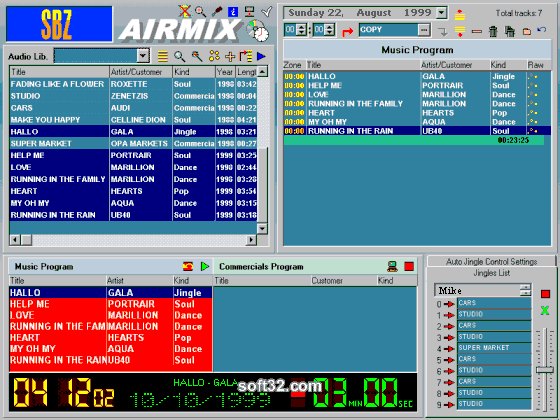This screenshot has height=420, width=560.
Task: Click the yellow dots sort icon in library
Action: [x=214, y=56]
